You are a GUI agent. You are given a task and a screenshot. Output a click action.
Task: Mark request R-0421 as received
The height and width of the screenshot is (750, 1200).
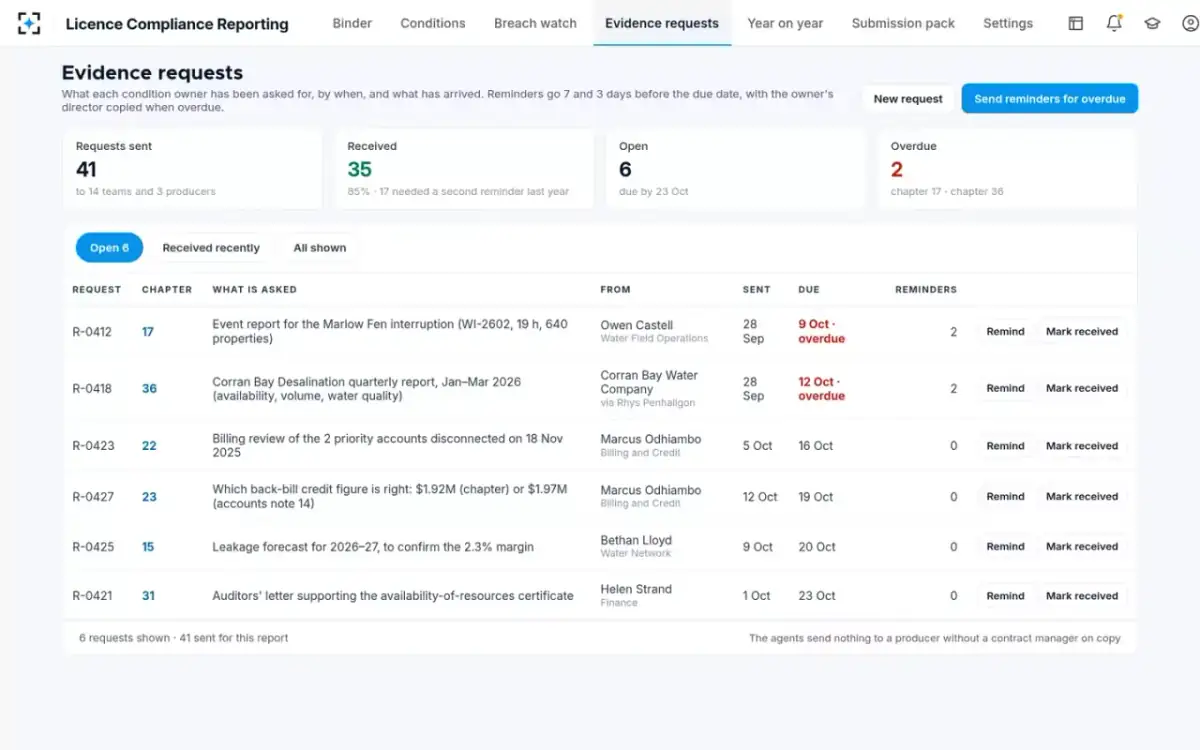point(1082,596)
